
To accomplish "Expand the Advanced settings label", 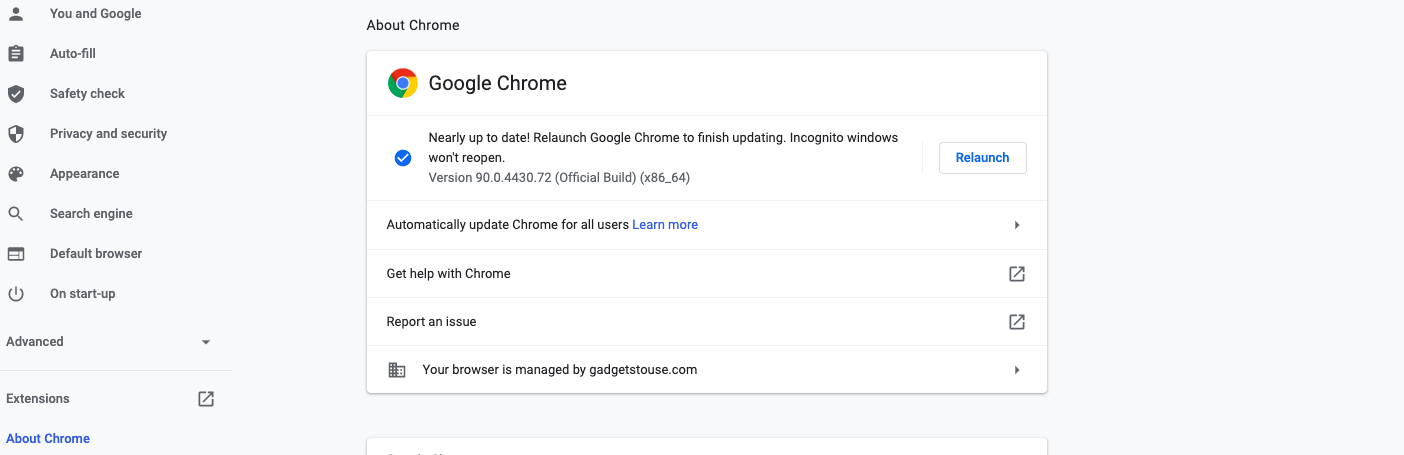I will [x=35, y=342].
